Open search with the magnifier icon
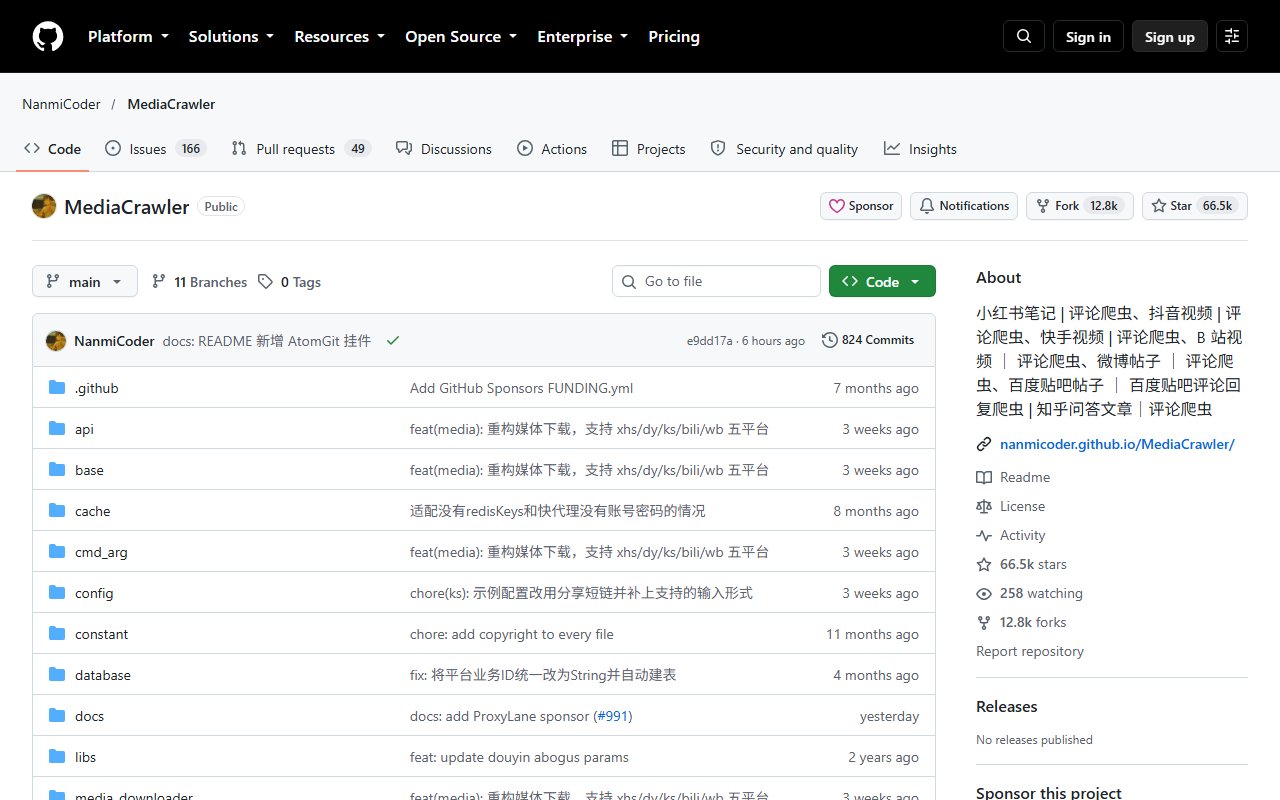Viewport: 1280px width, 800px height. [x=1024, y=36]
